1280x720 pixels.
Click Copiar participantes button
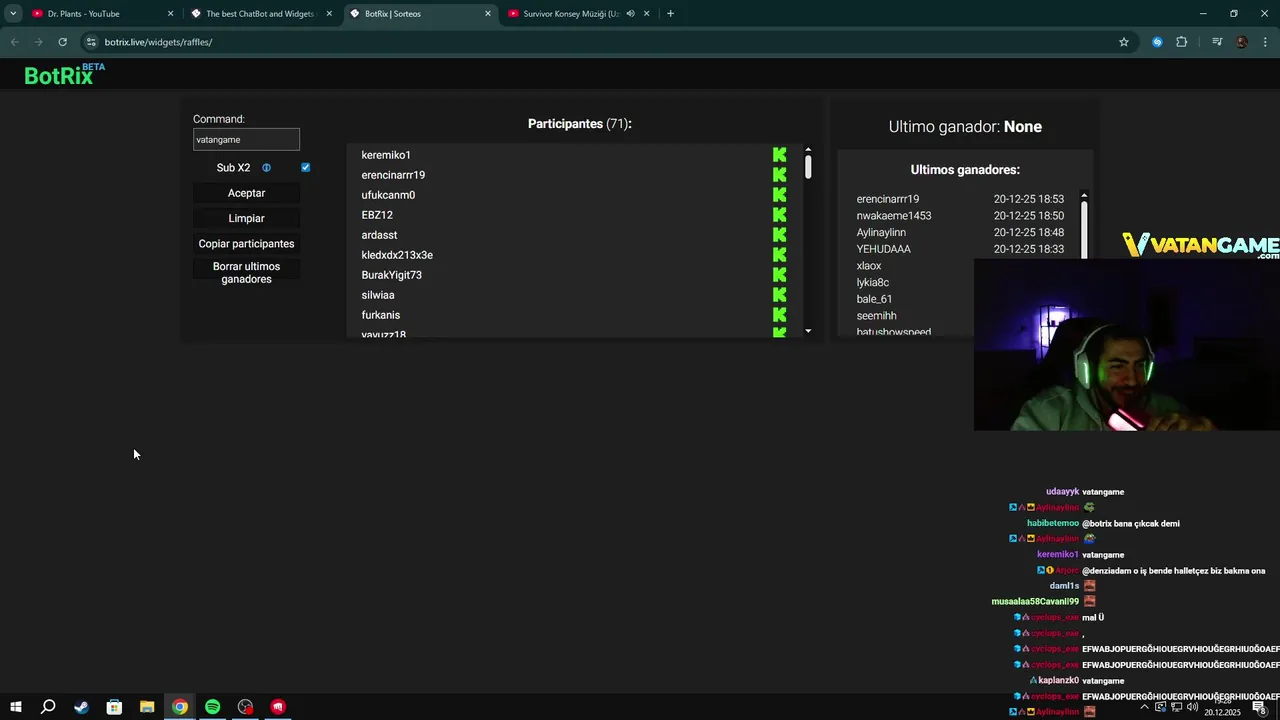246,244
